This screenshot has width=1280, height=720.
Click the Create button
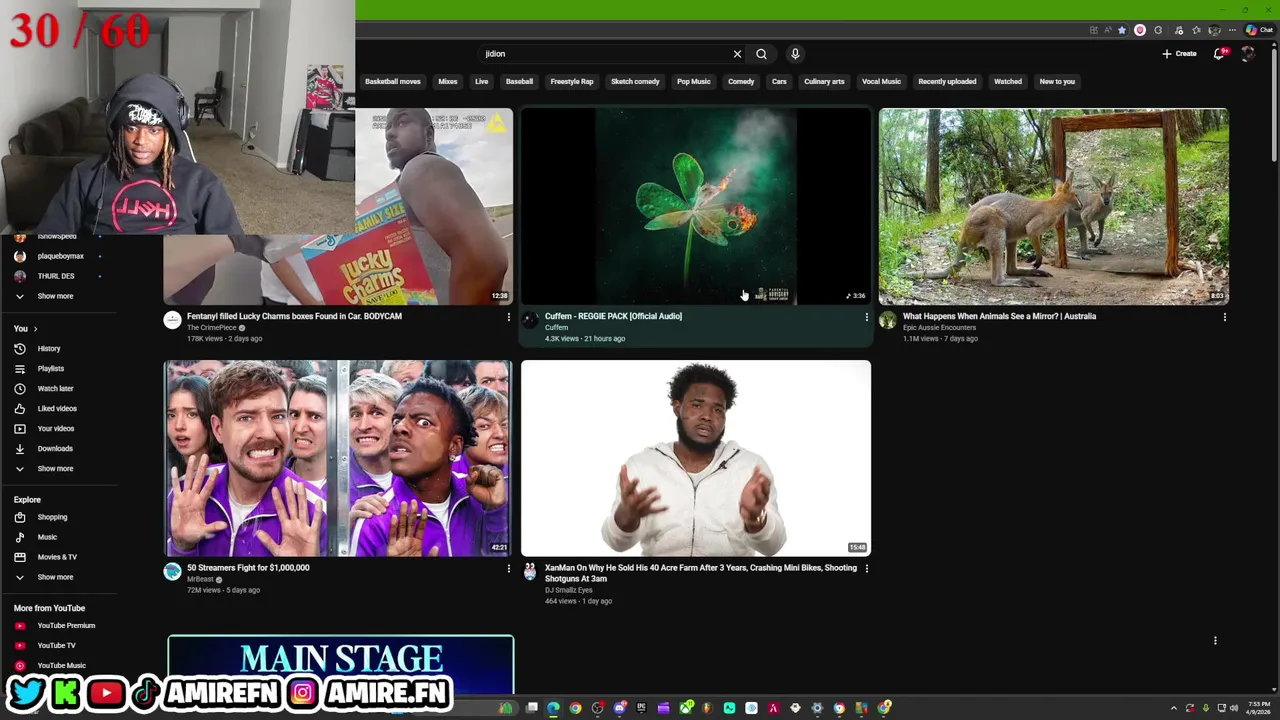click(1179, 54)
